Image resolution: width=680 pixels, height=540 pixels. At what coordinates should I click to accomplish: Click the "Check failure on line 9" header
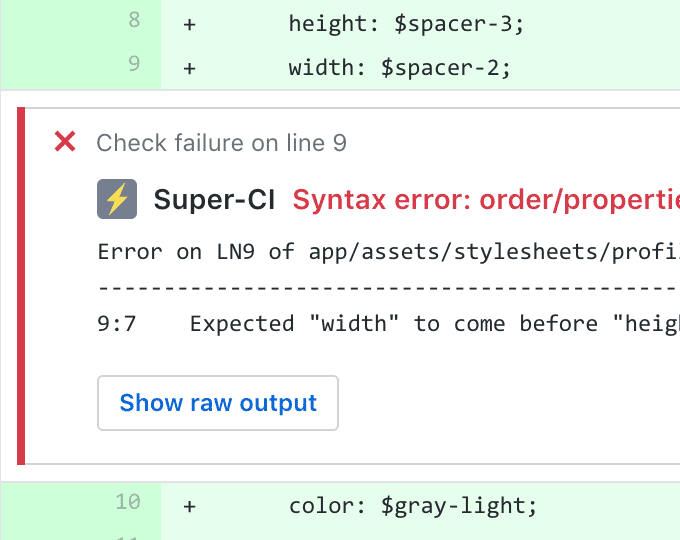[221, 143]
